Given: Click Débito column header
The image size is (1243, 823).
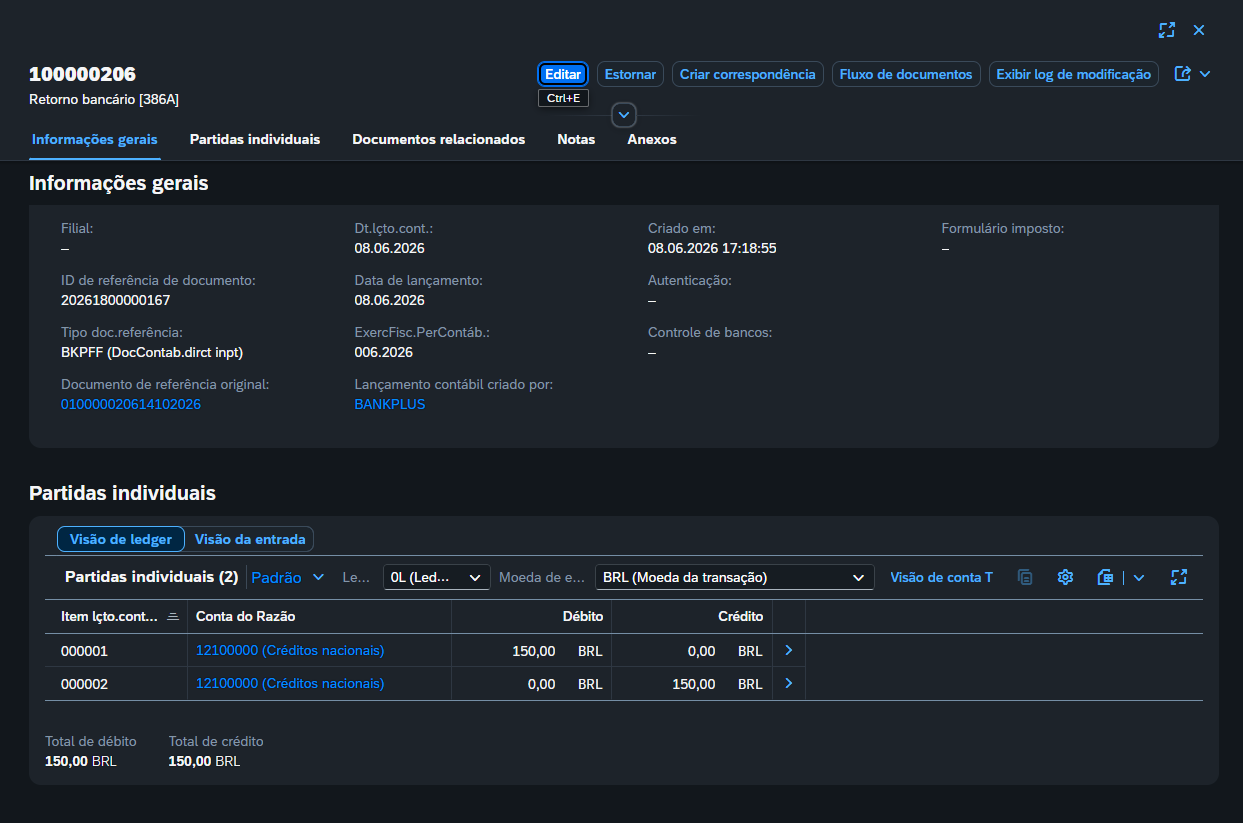Looking at the screenshot, I should point(532,616).
